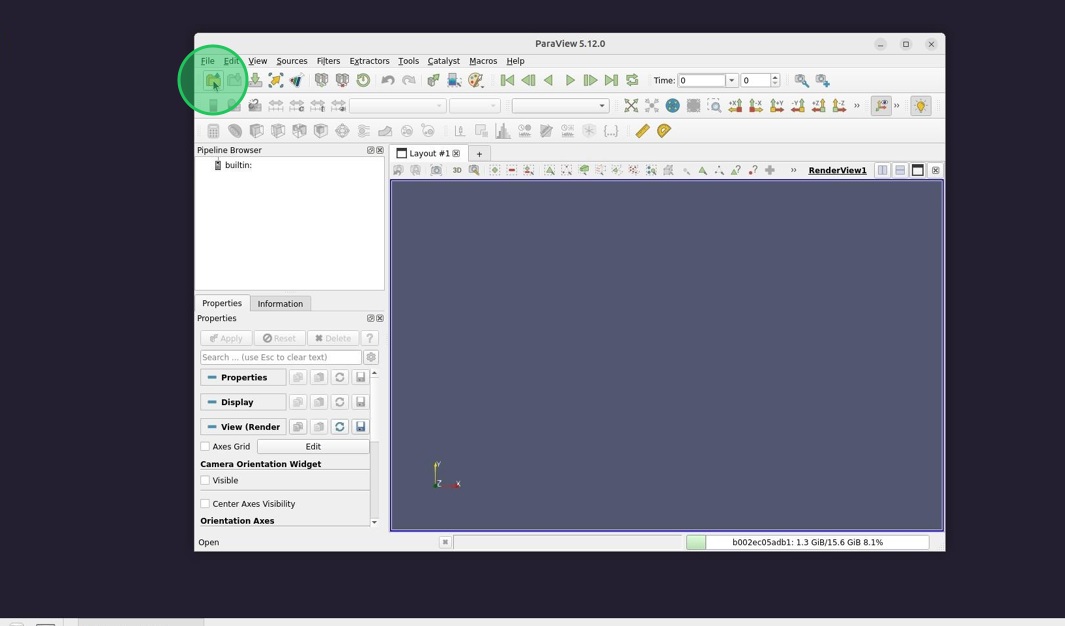Image resolution: width=1065 pixels, height=626 pixels.
Task: Click the Histogram filter icon
Action: pyautogui.click(x=503, y=130)
